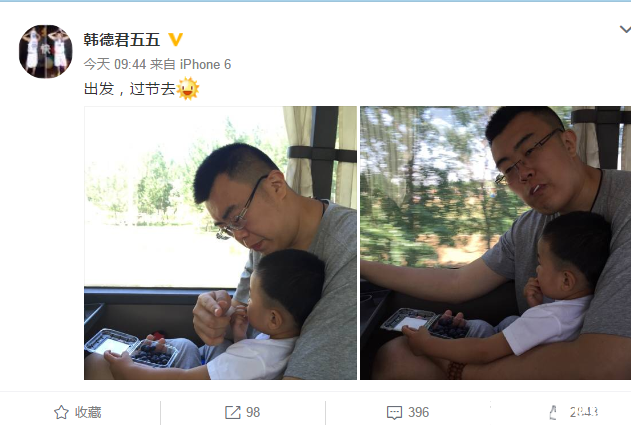Click the 韩德君五五 profile avatar
The image size is (631, 434).
(45, 51)
